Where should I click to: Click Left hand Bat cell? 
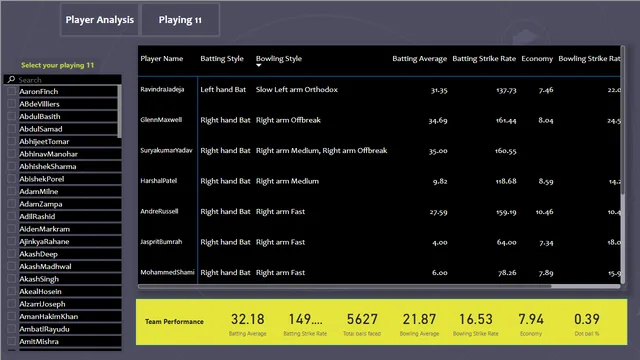223,89
